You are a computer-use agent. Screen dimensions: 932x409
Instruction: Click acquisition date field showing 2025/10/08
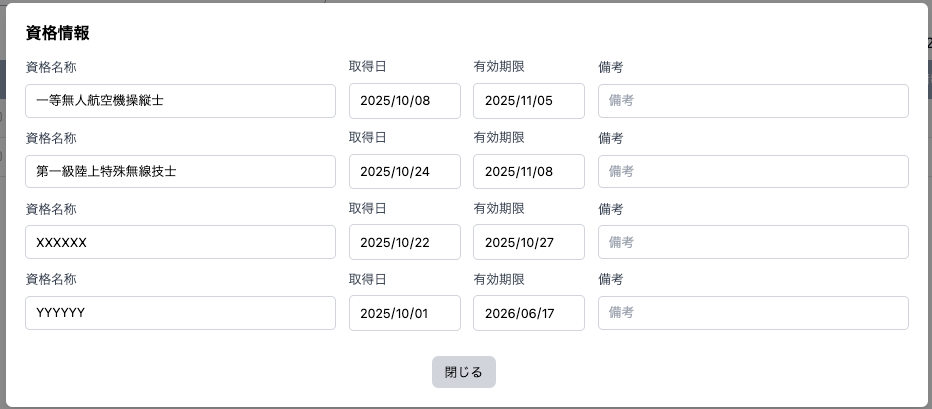click(x=404, y=101)
